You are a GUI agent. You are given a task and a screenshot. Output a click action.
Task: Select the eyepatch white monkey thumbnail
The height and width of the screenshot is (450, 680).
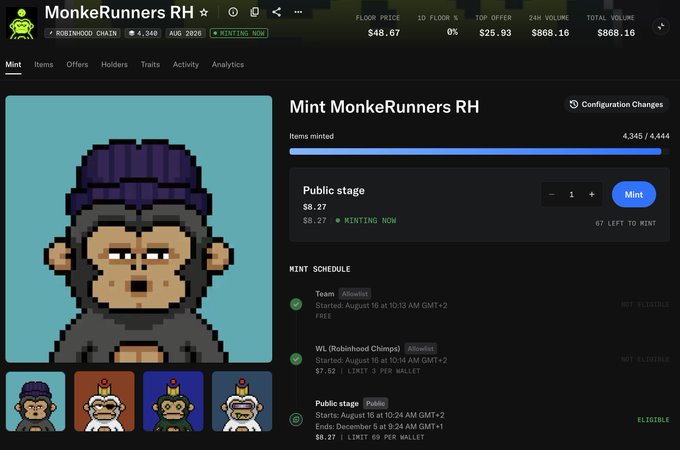click(104, 401)
